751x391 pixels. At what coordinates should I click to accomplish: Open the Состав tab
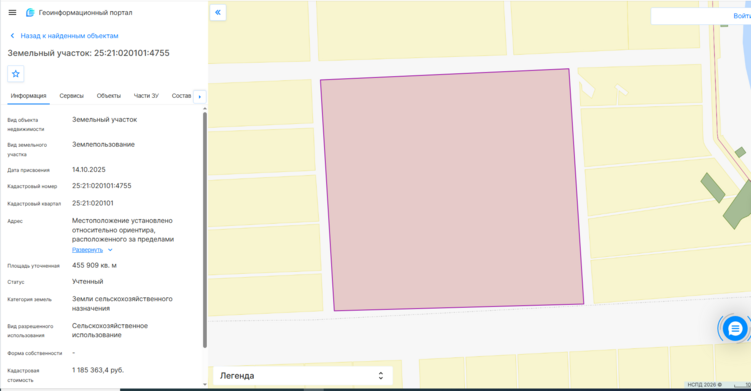click(x=181, y=96)
